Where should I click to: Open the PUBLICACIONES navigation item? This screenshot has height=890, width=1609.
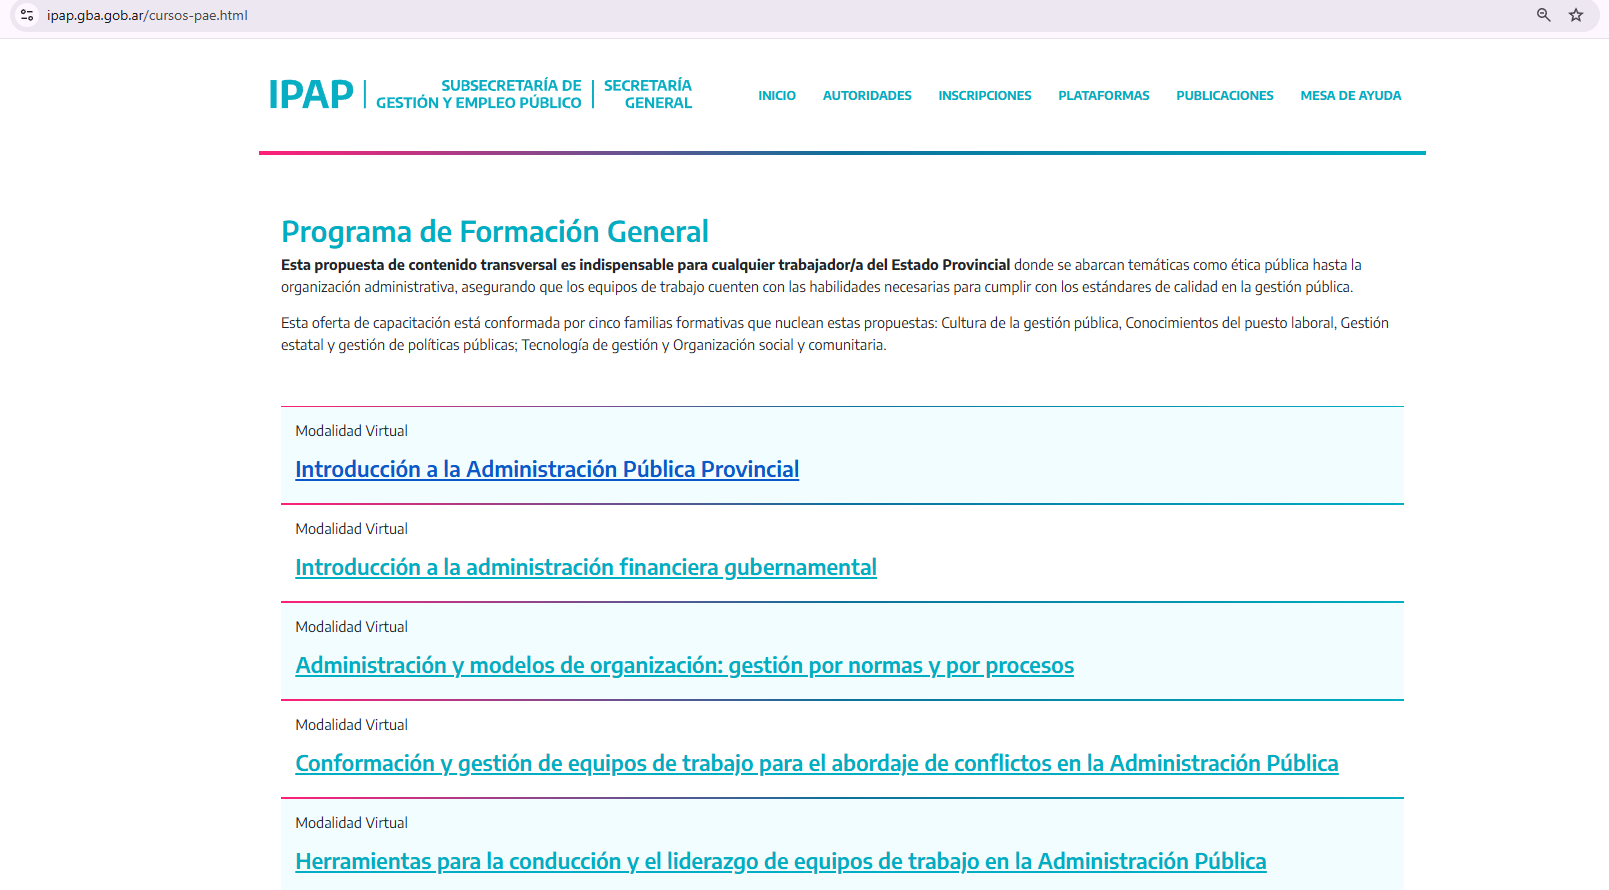tap(1224, 96)
